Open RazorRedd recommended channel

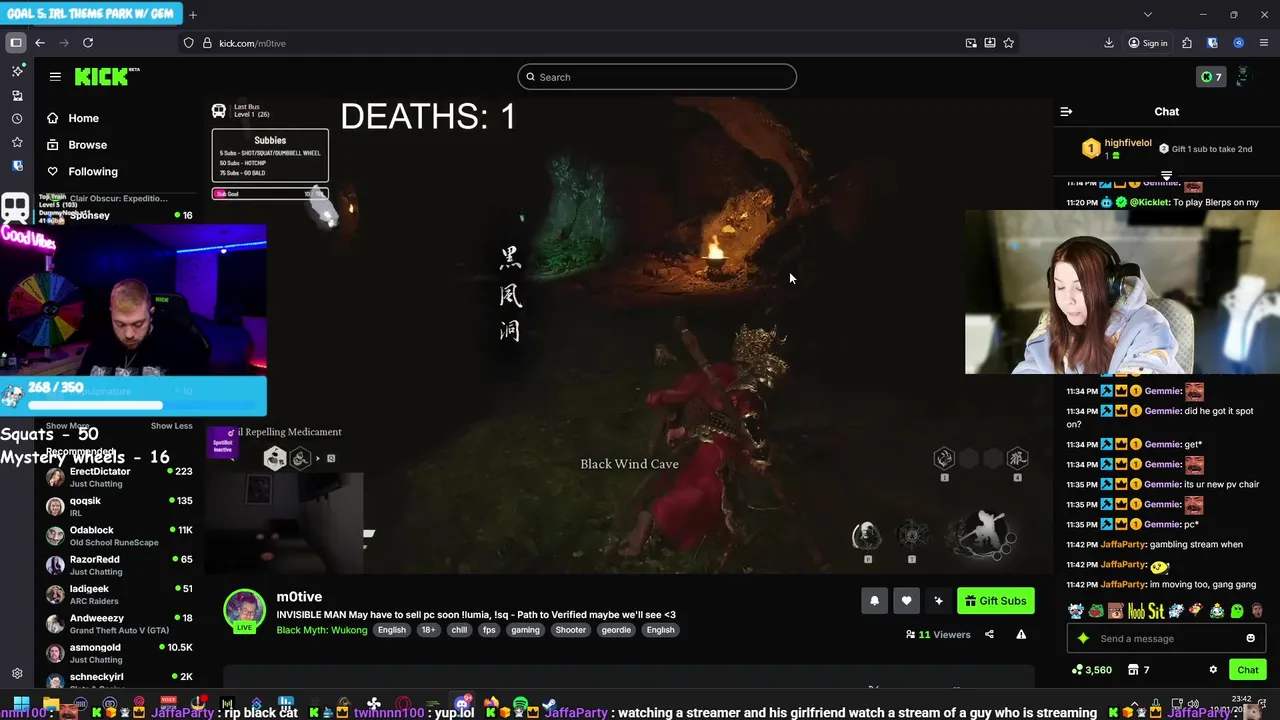119,564
